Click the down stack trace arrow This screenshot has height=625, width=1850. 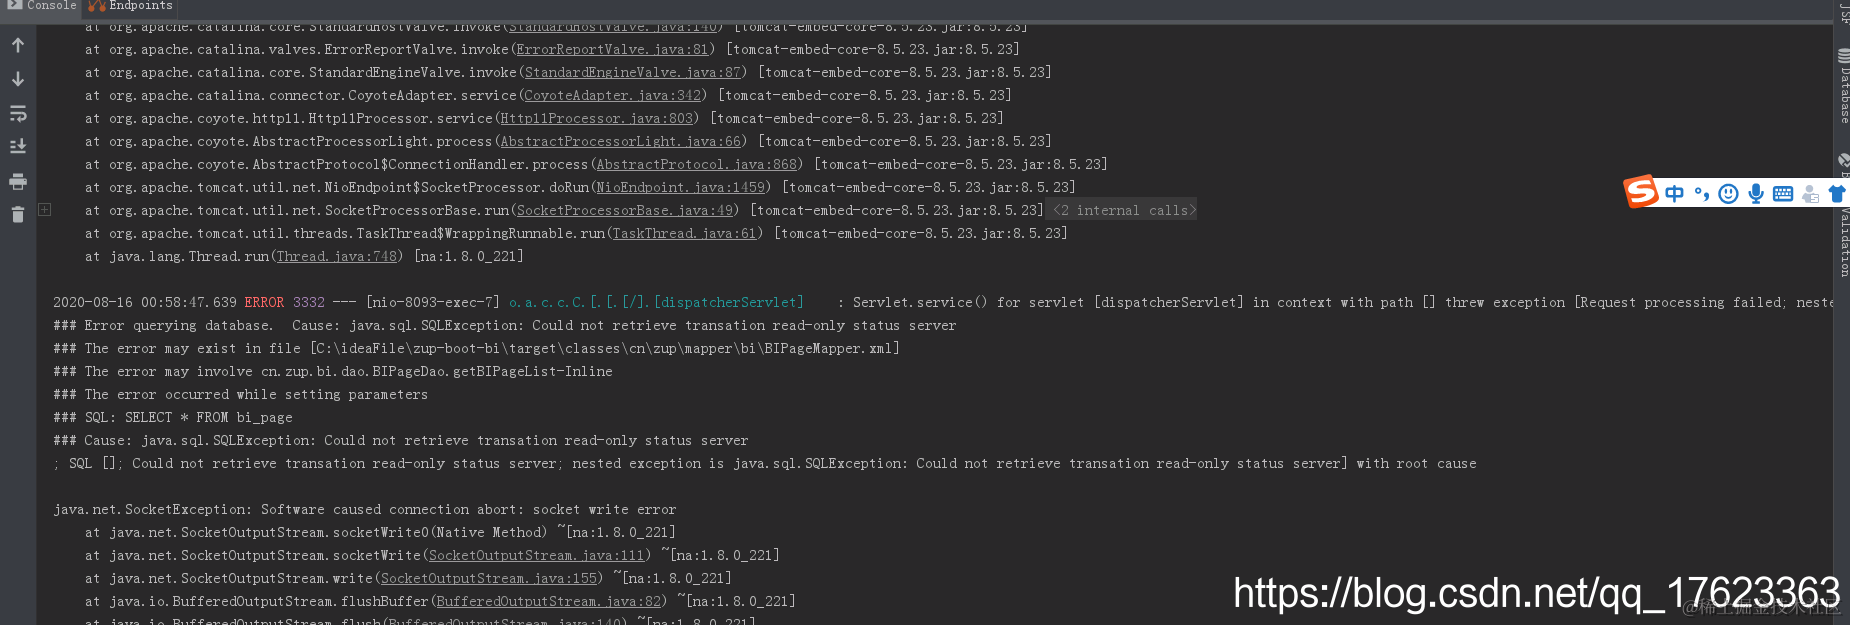click(x=18, y=79)
